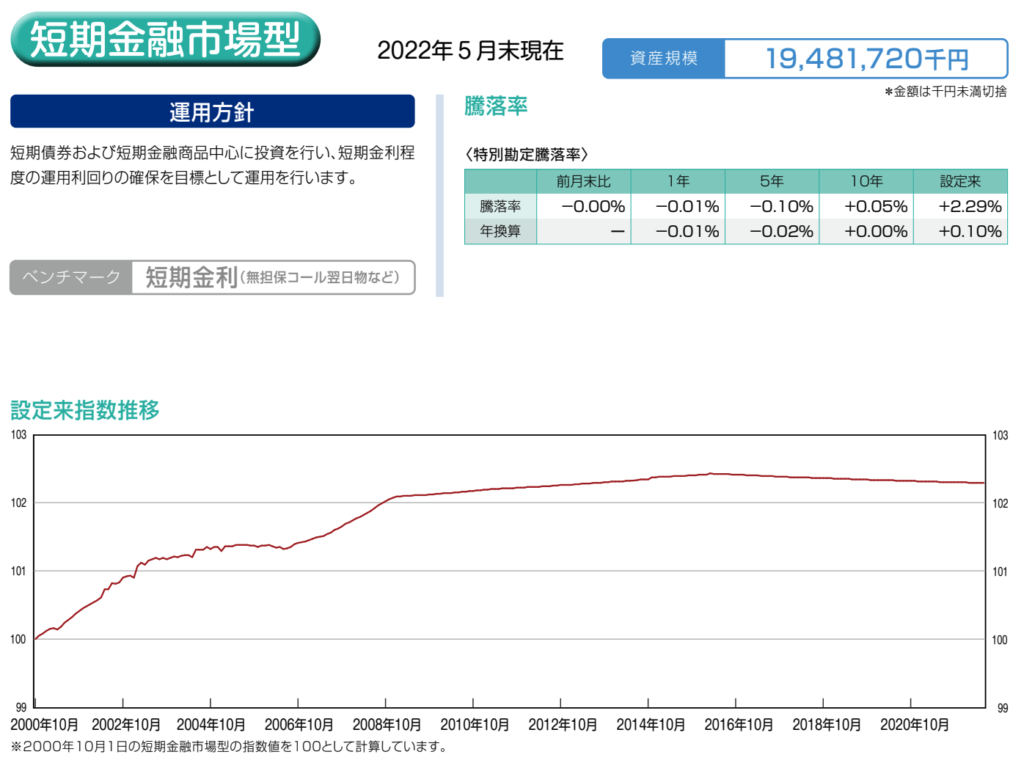Click the 2022年5月末現在 date text
The image size is (1024, 760).
[470, 51]
